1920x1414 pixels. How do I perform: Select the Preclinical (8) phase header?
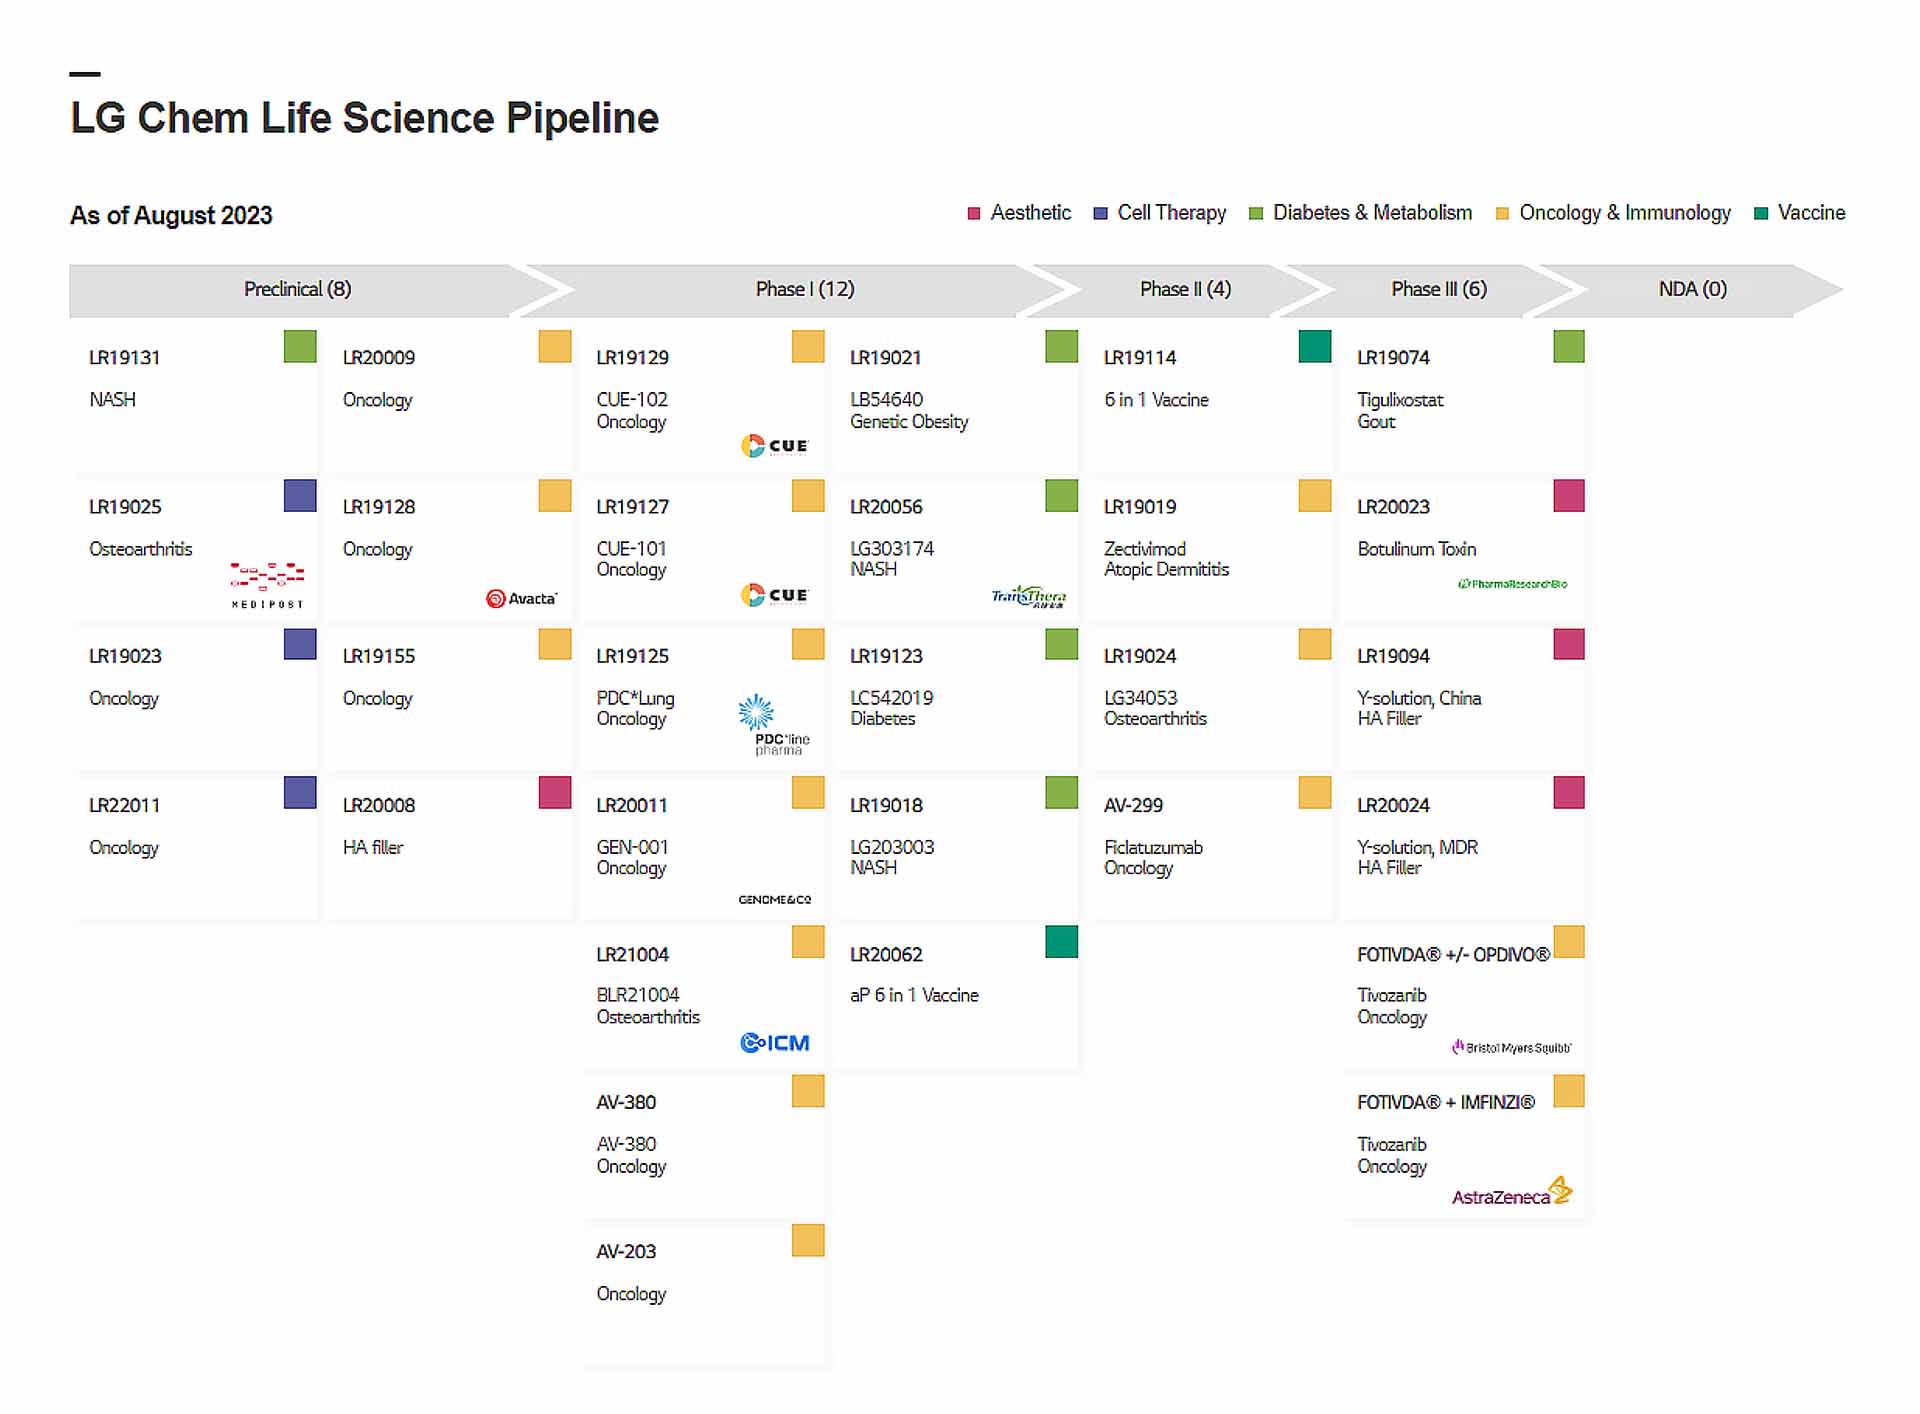click(298, 289)
